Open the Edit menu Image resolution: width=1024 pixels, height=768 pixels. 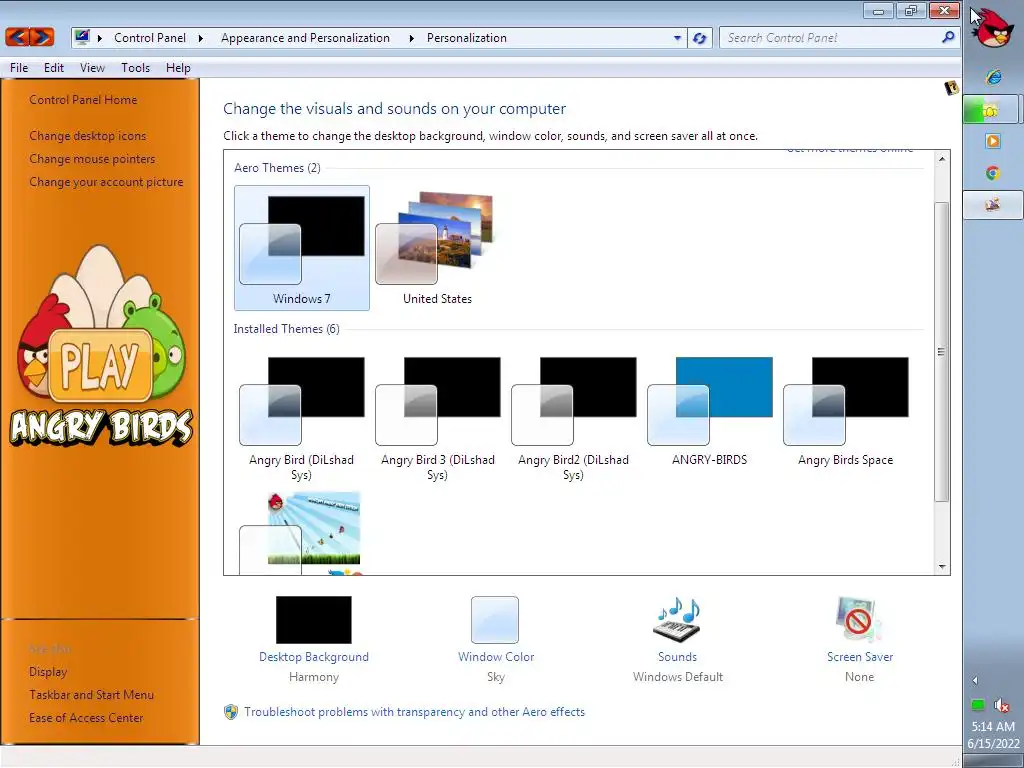pyautogui.click(x=54, y=68)
